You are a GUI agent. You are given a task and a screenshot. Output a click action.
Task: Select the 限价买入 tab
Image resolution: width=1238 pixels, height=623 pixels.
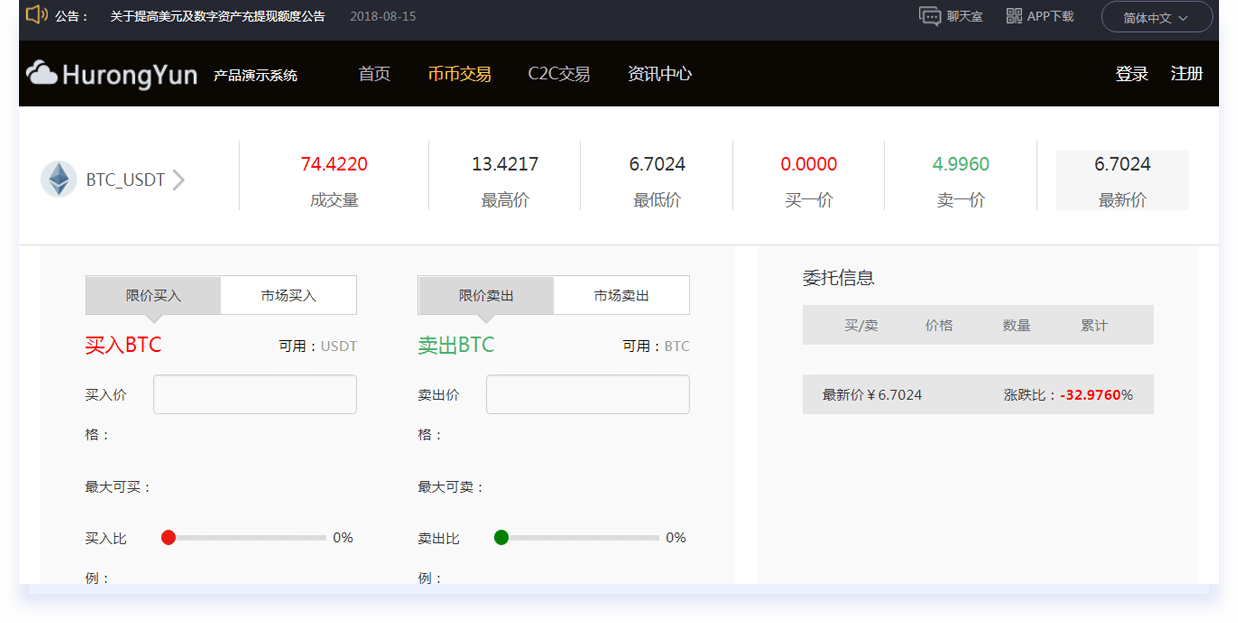pos(153,295)
